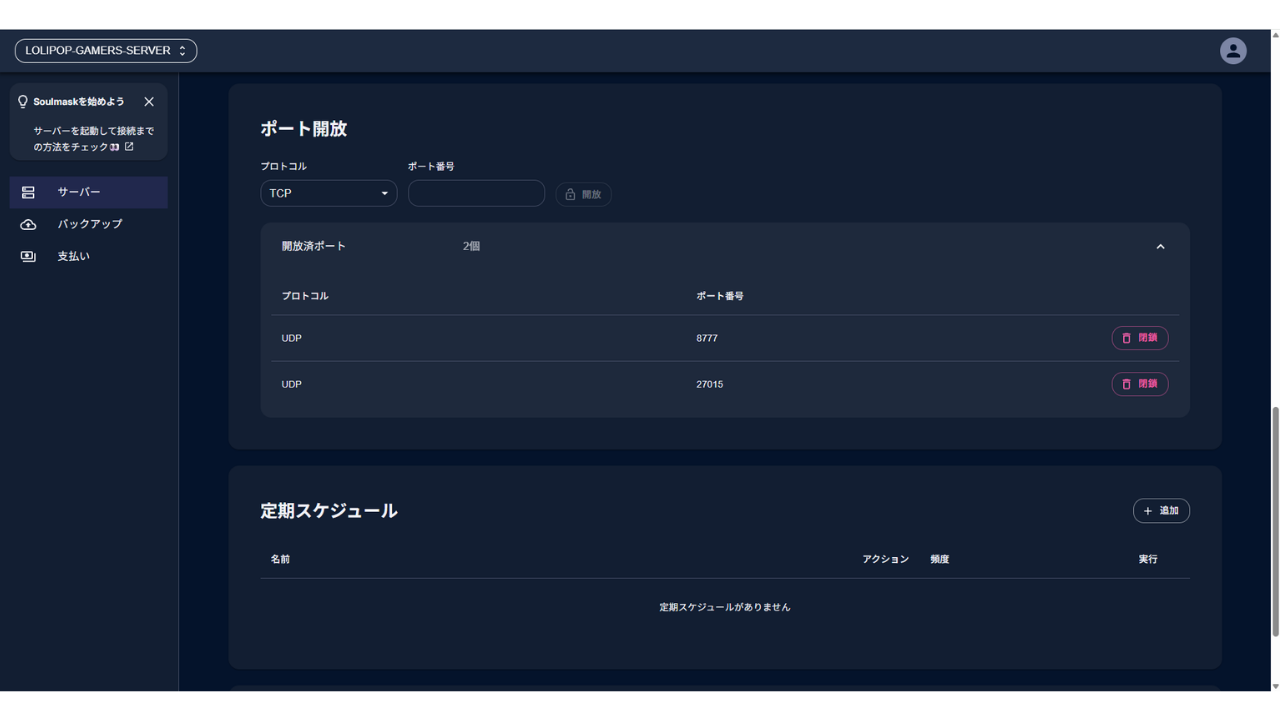Click the 支払い payment icon
This screenshot has height=720, width=1280.
(28, 257)
